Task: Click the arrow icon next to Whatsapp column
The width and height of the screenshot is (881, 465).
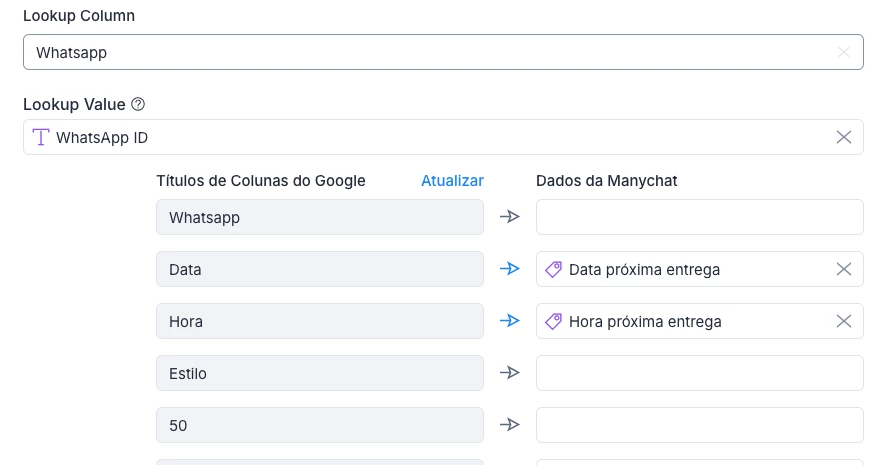Action: tap(510, 217)
